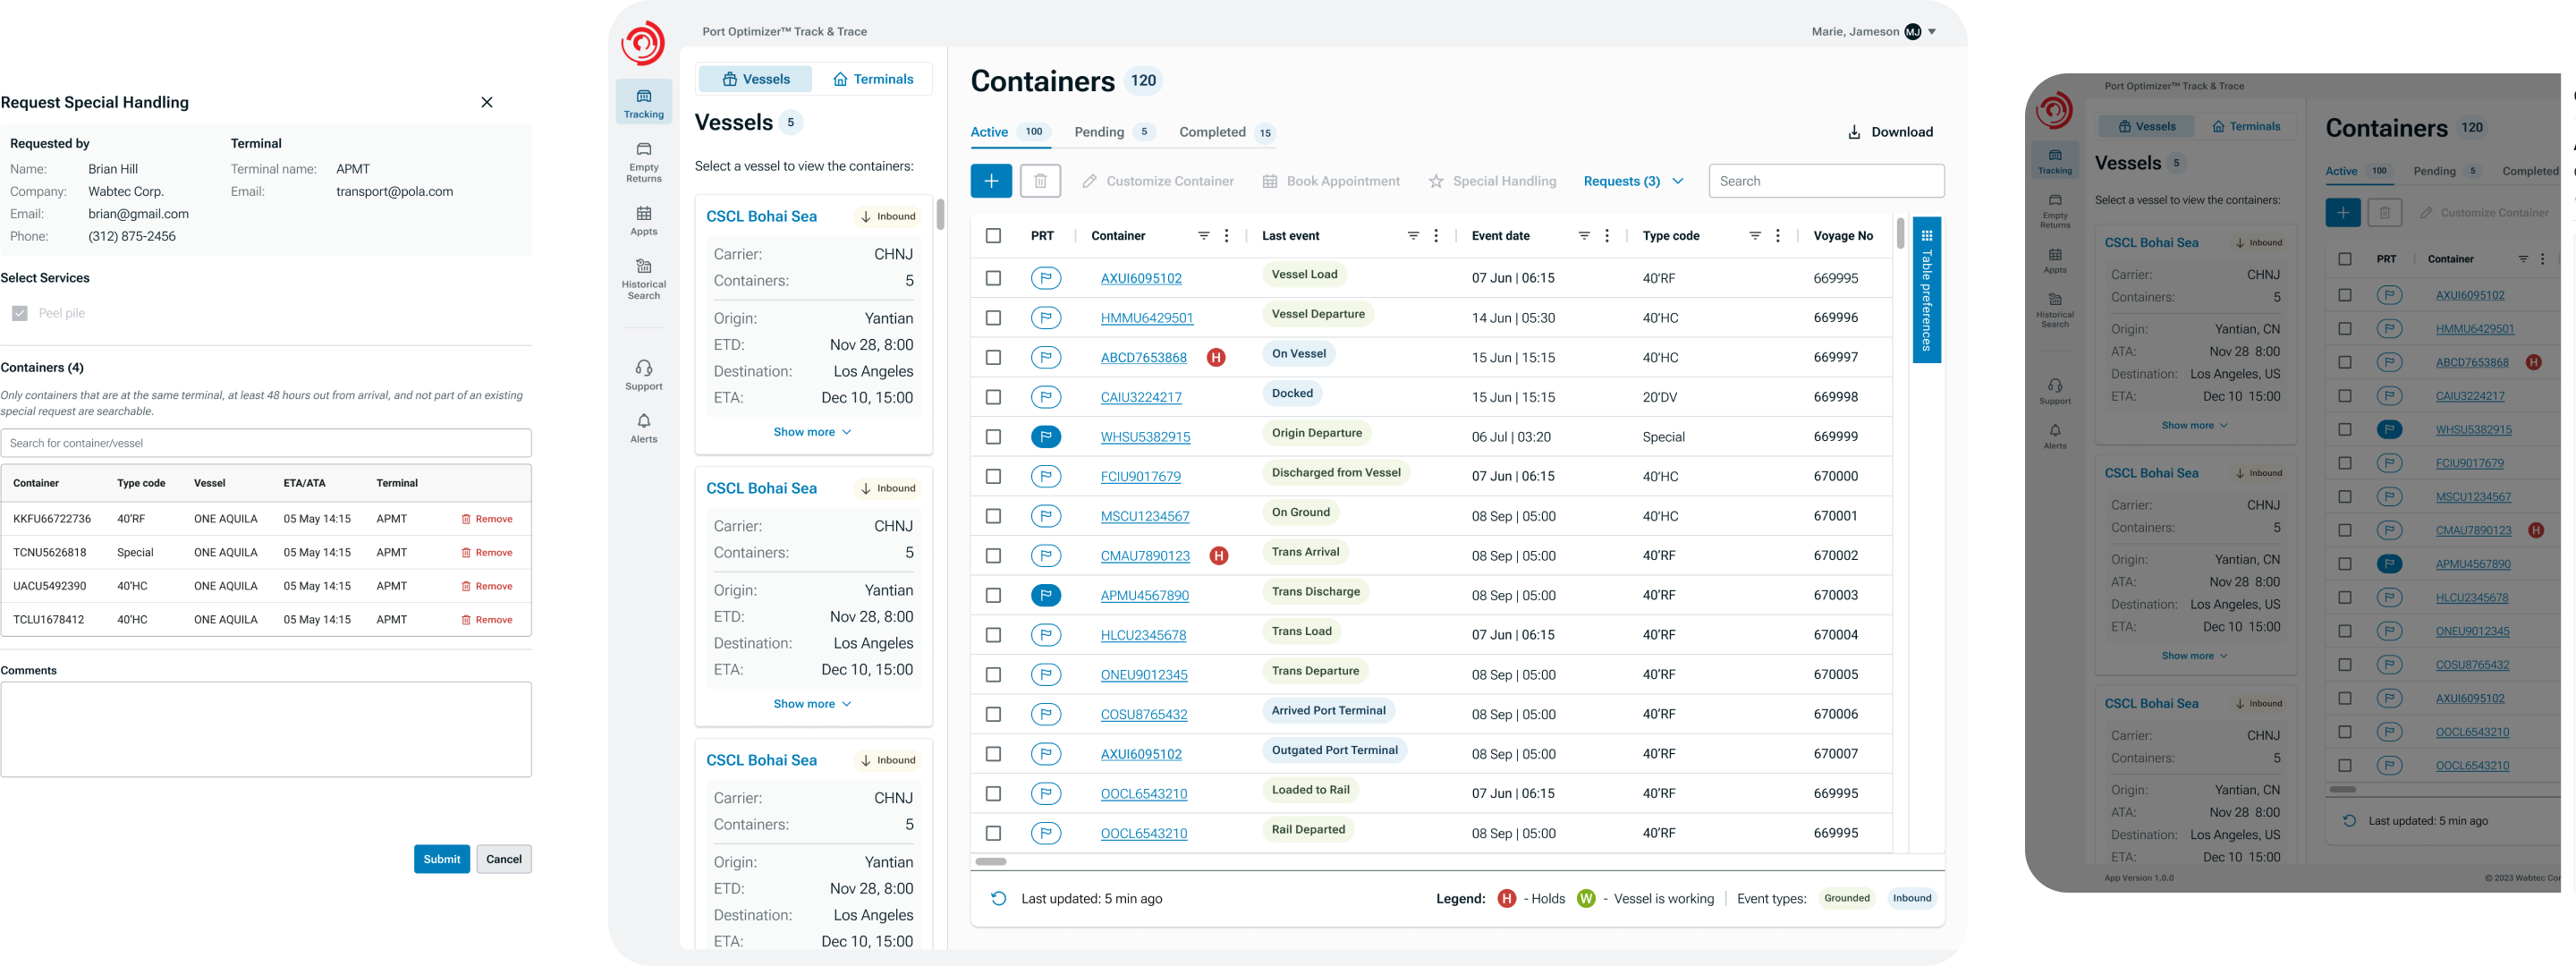2576x966 pixels.
Task: Switch to the Pending tab
Action: pyautogui.click(x=1099, y=132)
